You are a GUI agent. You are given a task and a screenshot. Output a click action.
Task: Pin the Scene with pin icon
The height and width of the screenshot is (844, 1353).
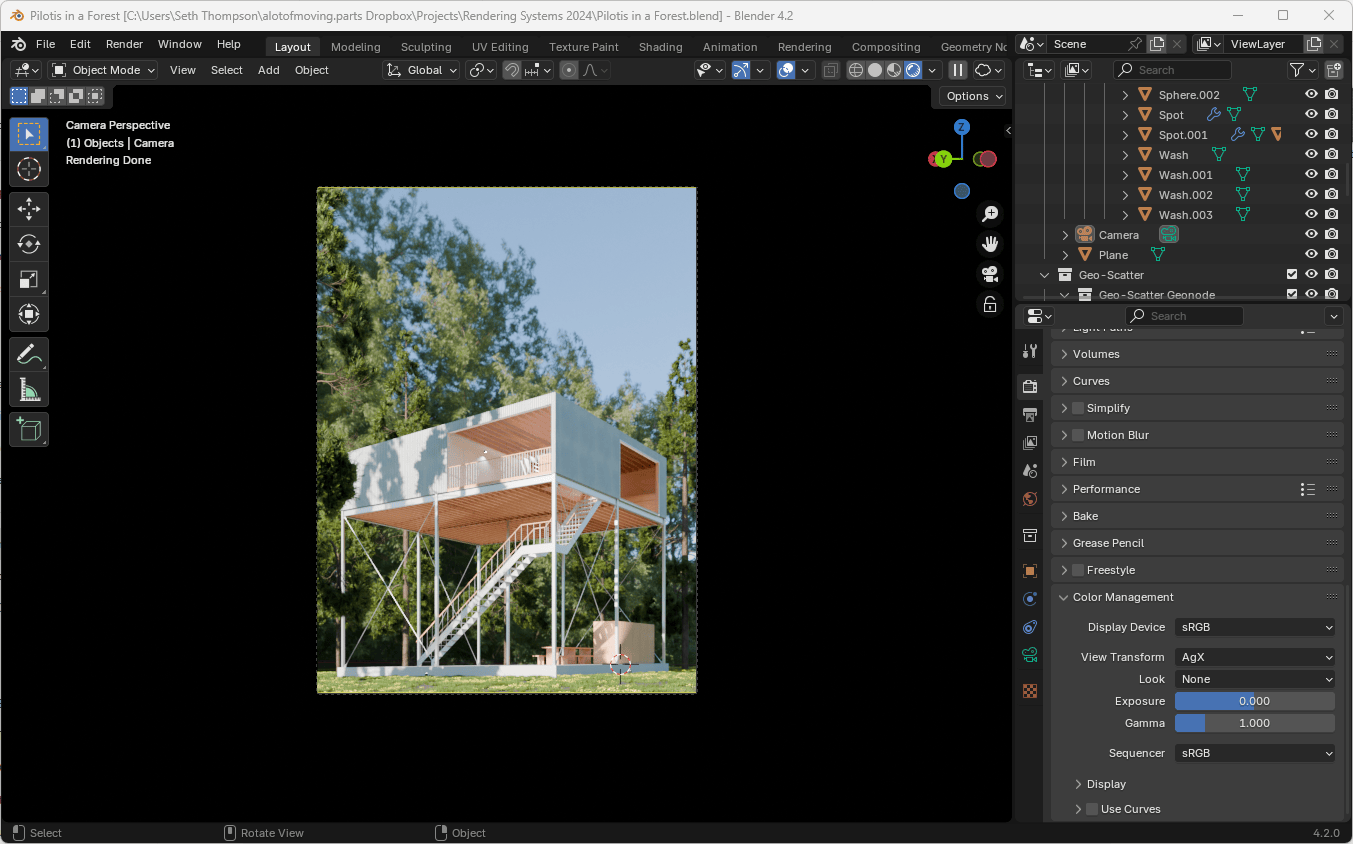pyautogui.click(x=1135, y=44)
